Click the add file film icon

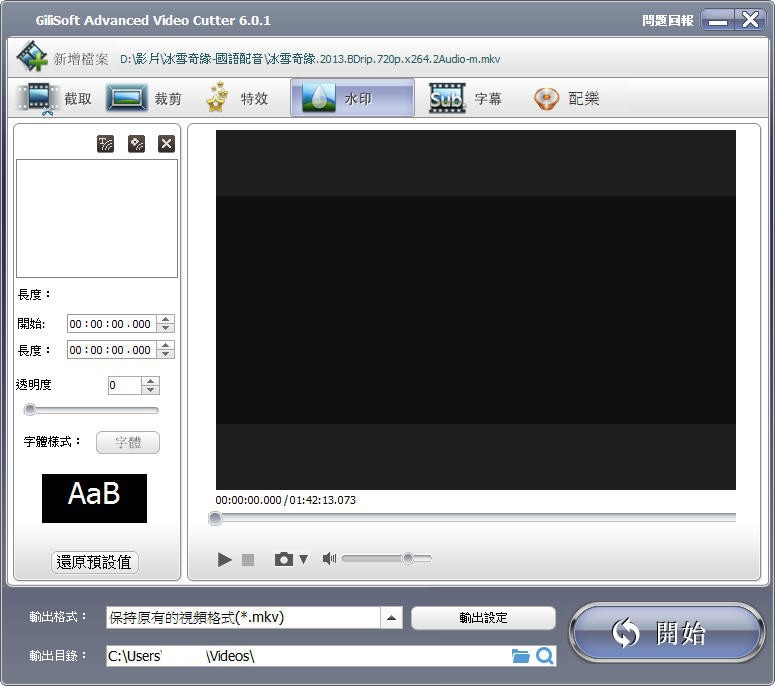[x=32, y=57]
